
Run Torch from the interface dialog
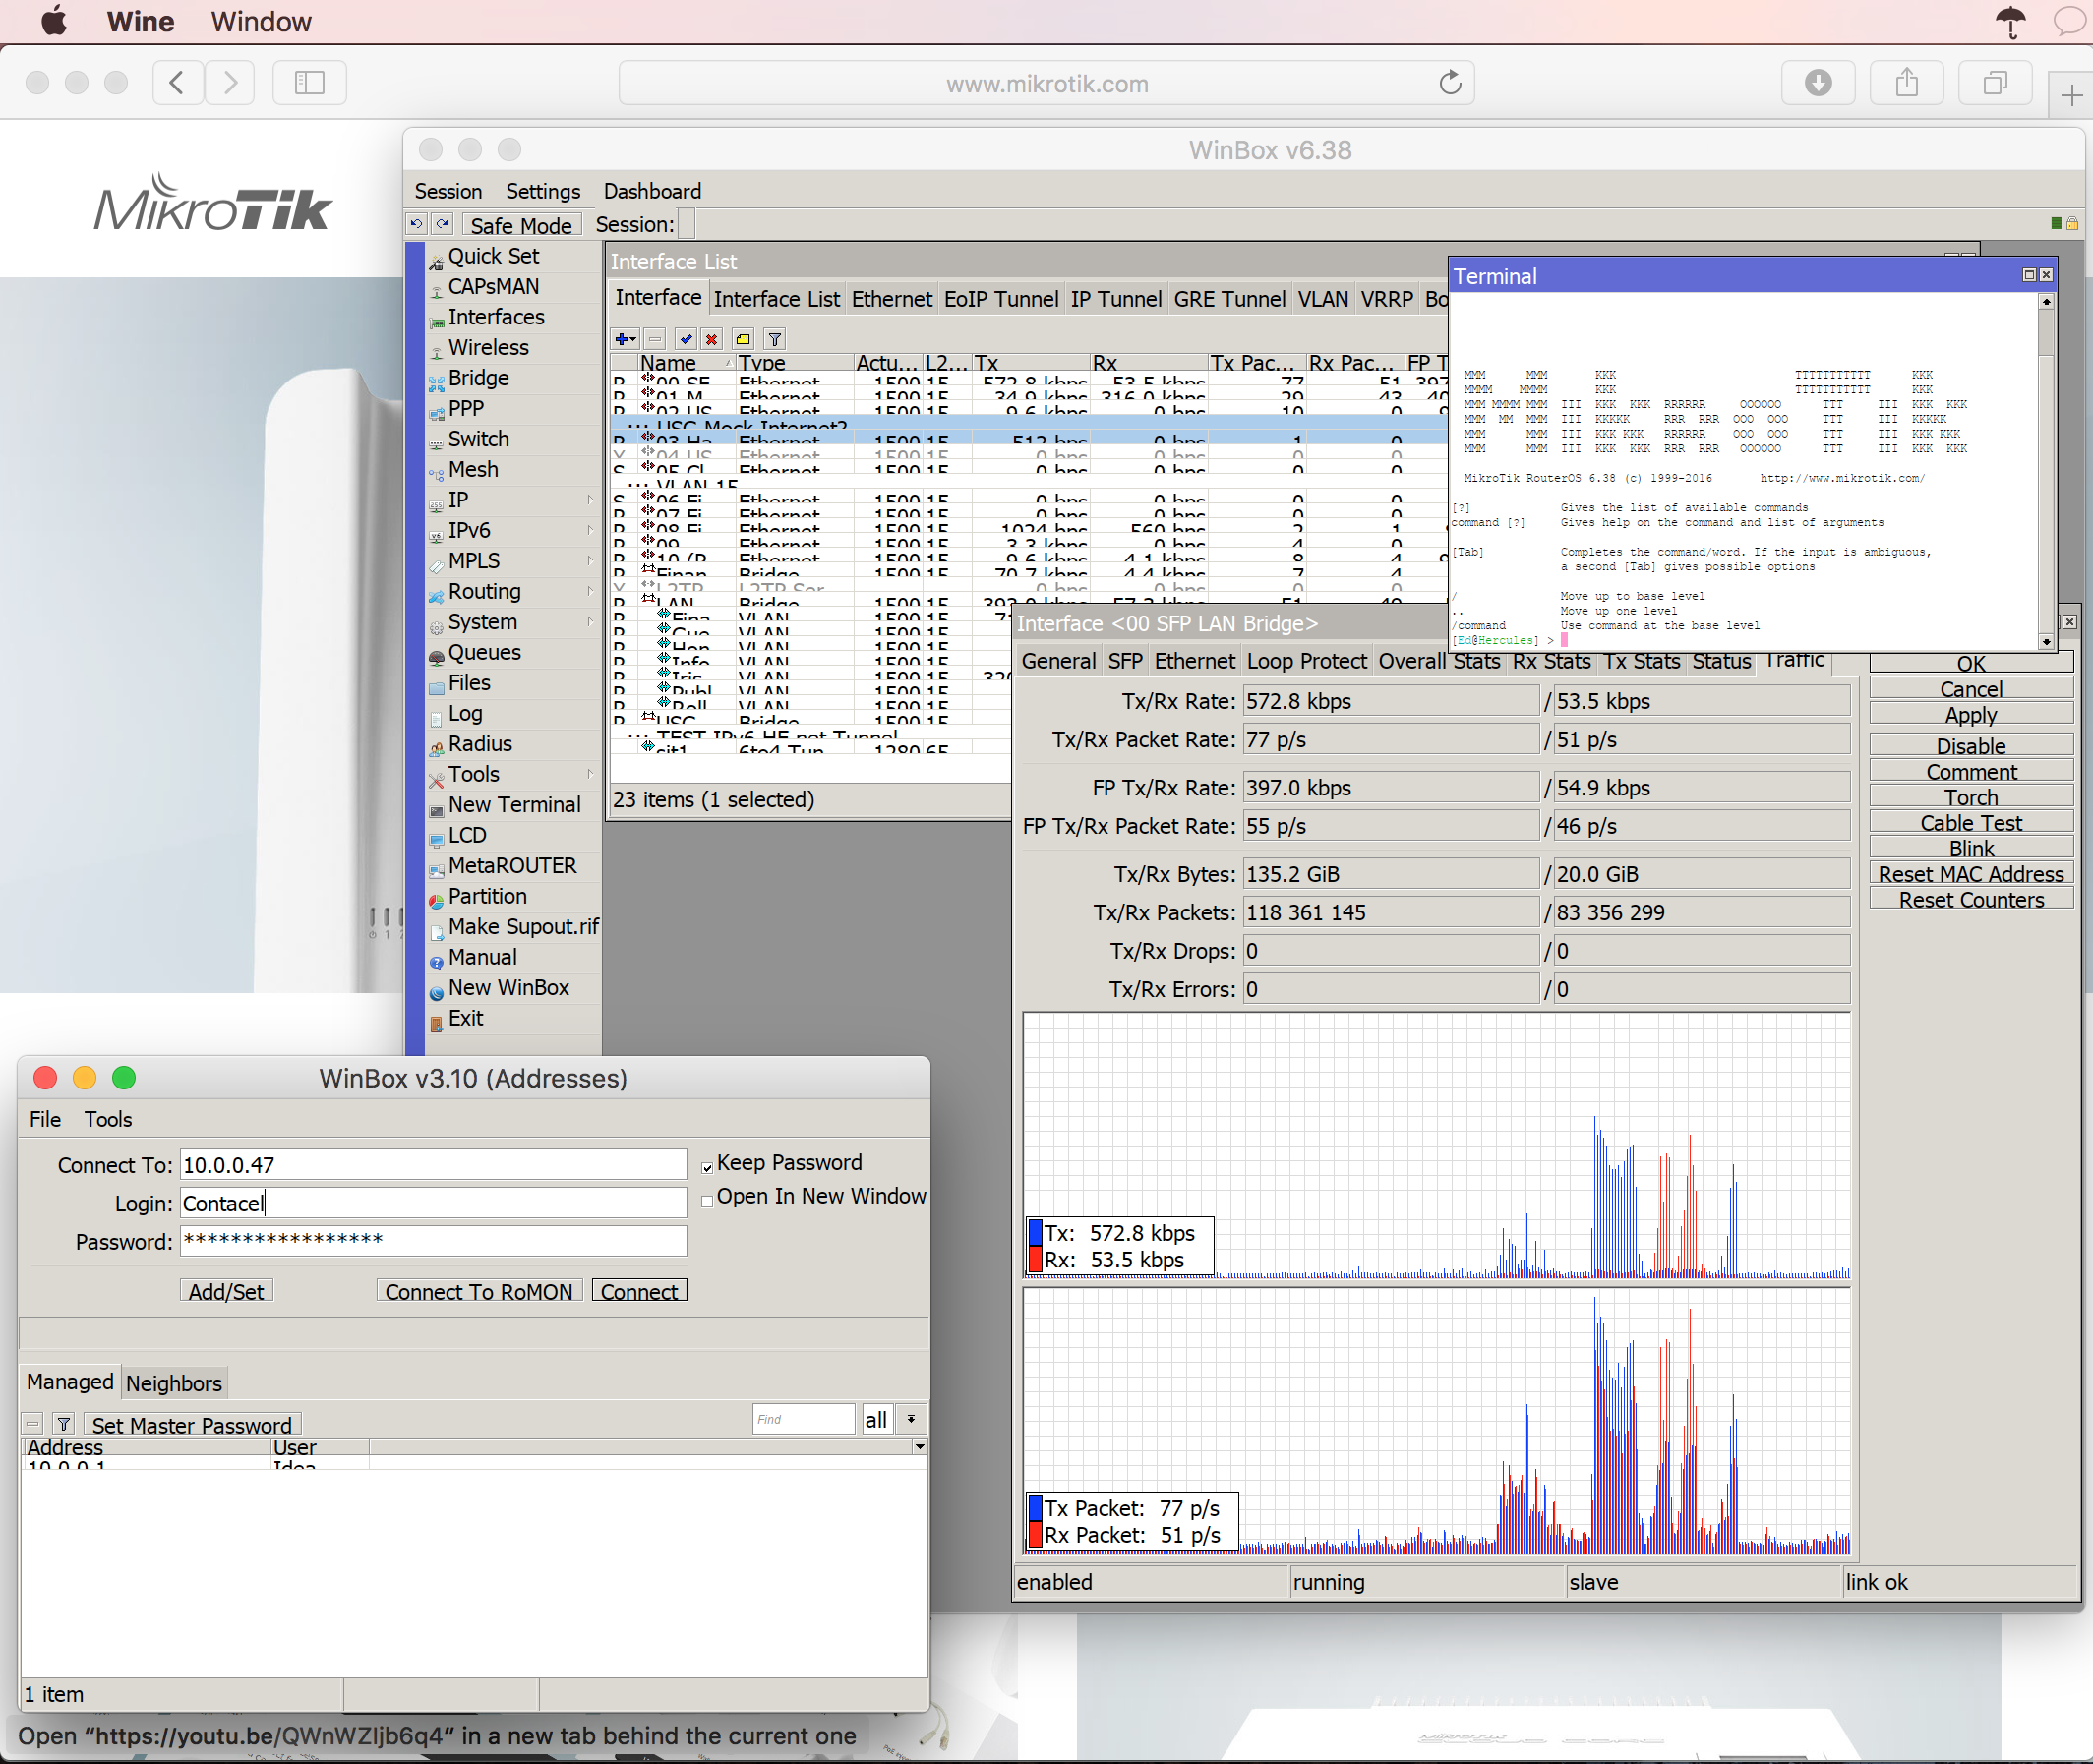1969,796
